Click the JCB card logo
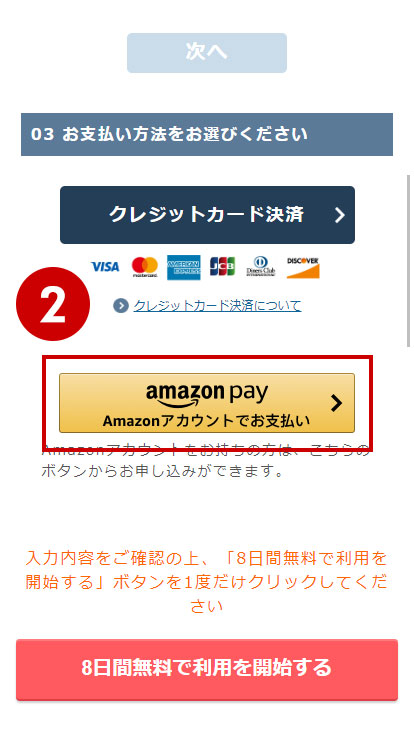414x753 pixels. tap(222, 267)
